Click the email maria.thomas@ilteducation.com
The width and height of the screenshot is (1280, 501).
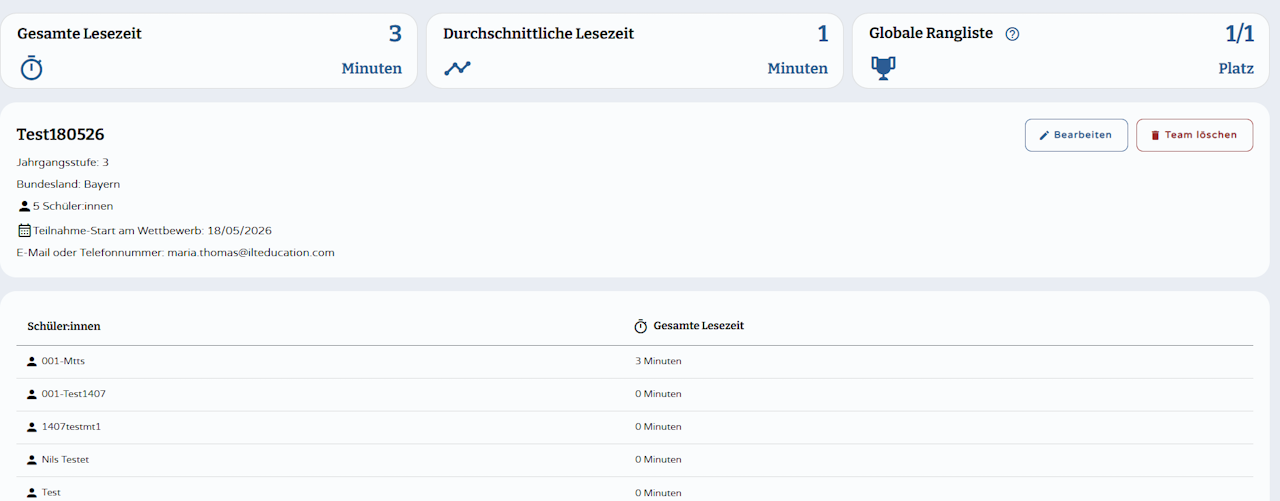coord(251,253)
